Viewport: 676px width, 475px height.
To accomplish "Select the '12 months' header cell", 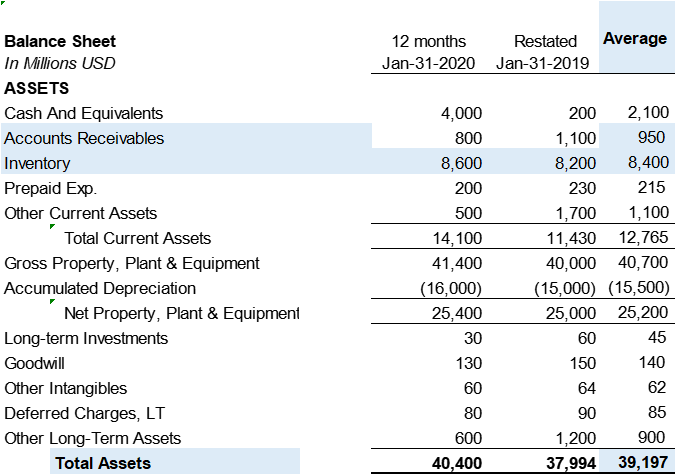I will click(x=429, y=41).
